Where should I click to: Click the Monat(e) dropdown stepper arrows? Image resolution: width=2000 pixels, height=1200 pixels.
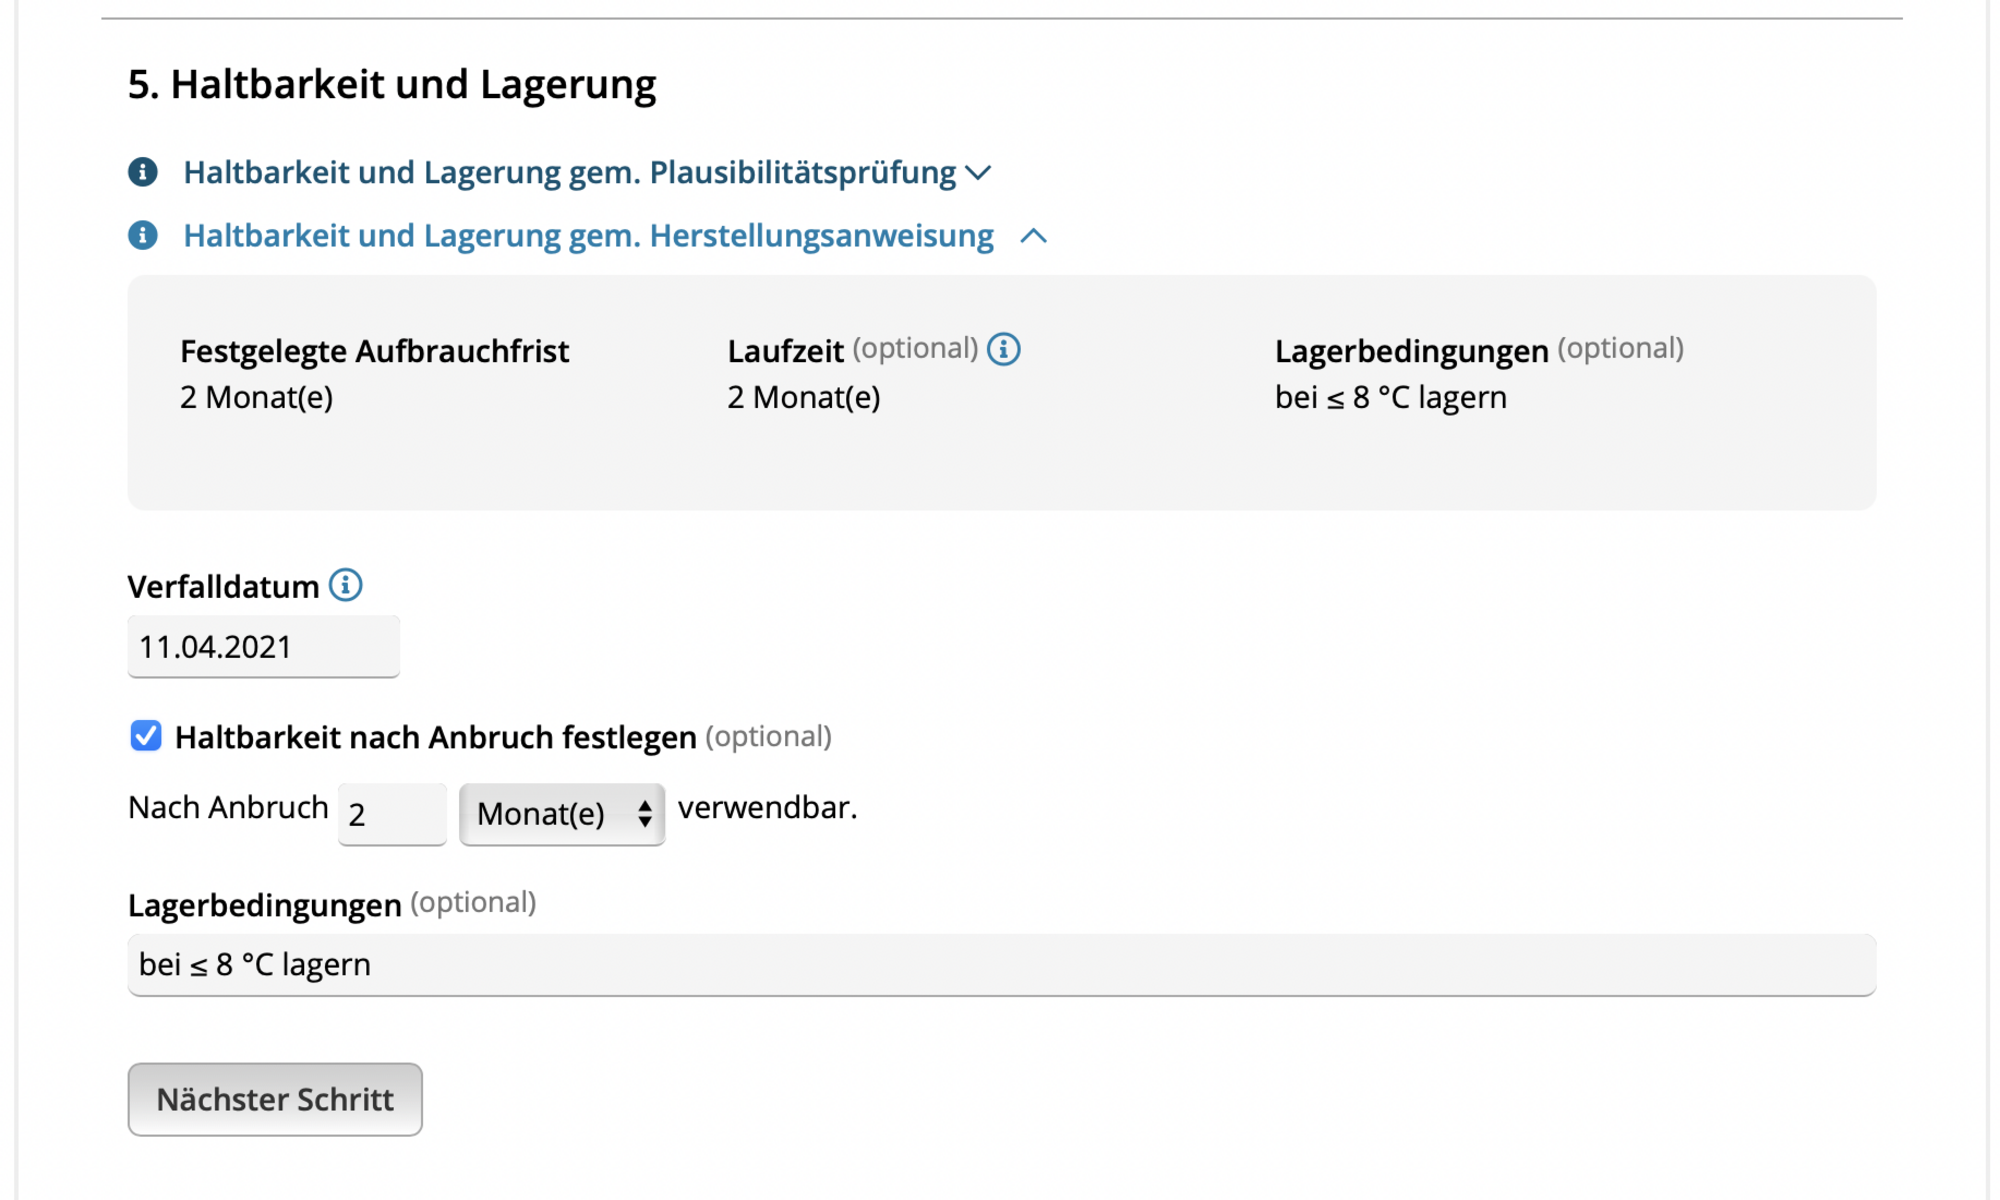coord(645,814)
